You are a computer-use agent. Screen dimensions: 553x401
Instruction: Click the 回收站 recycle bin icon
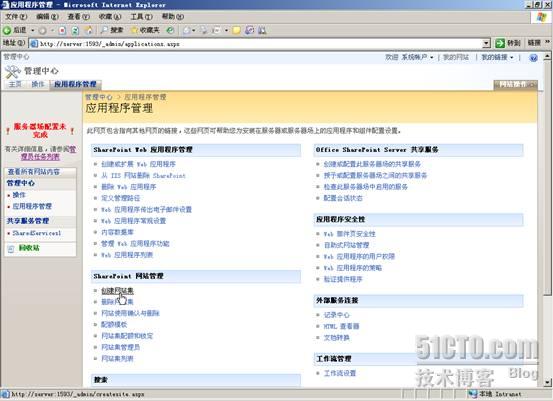point(11,249)
